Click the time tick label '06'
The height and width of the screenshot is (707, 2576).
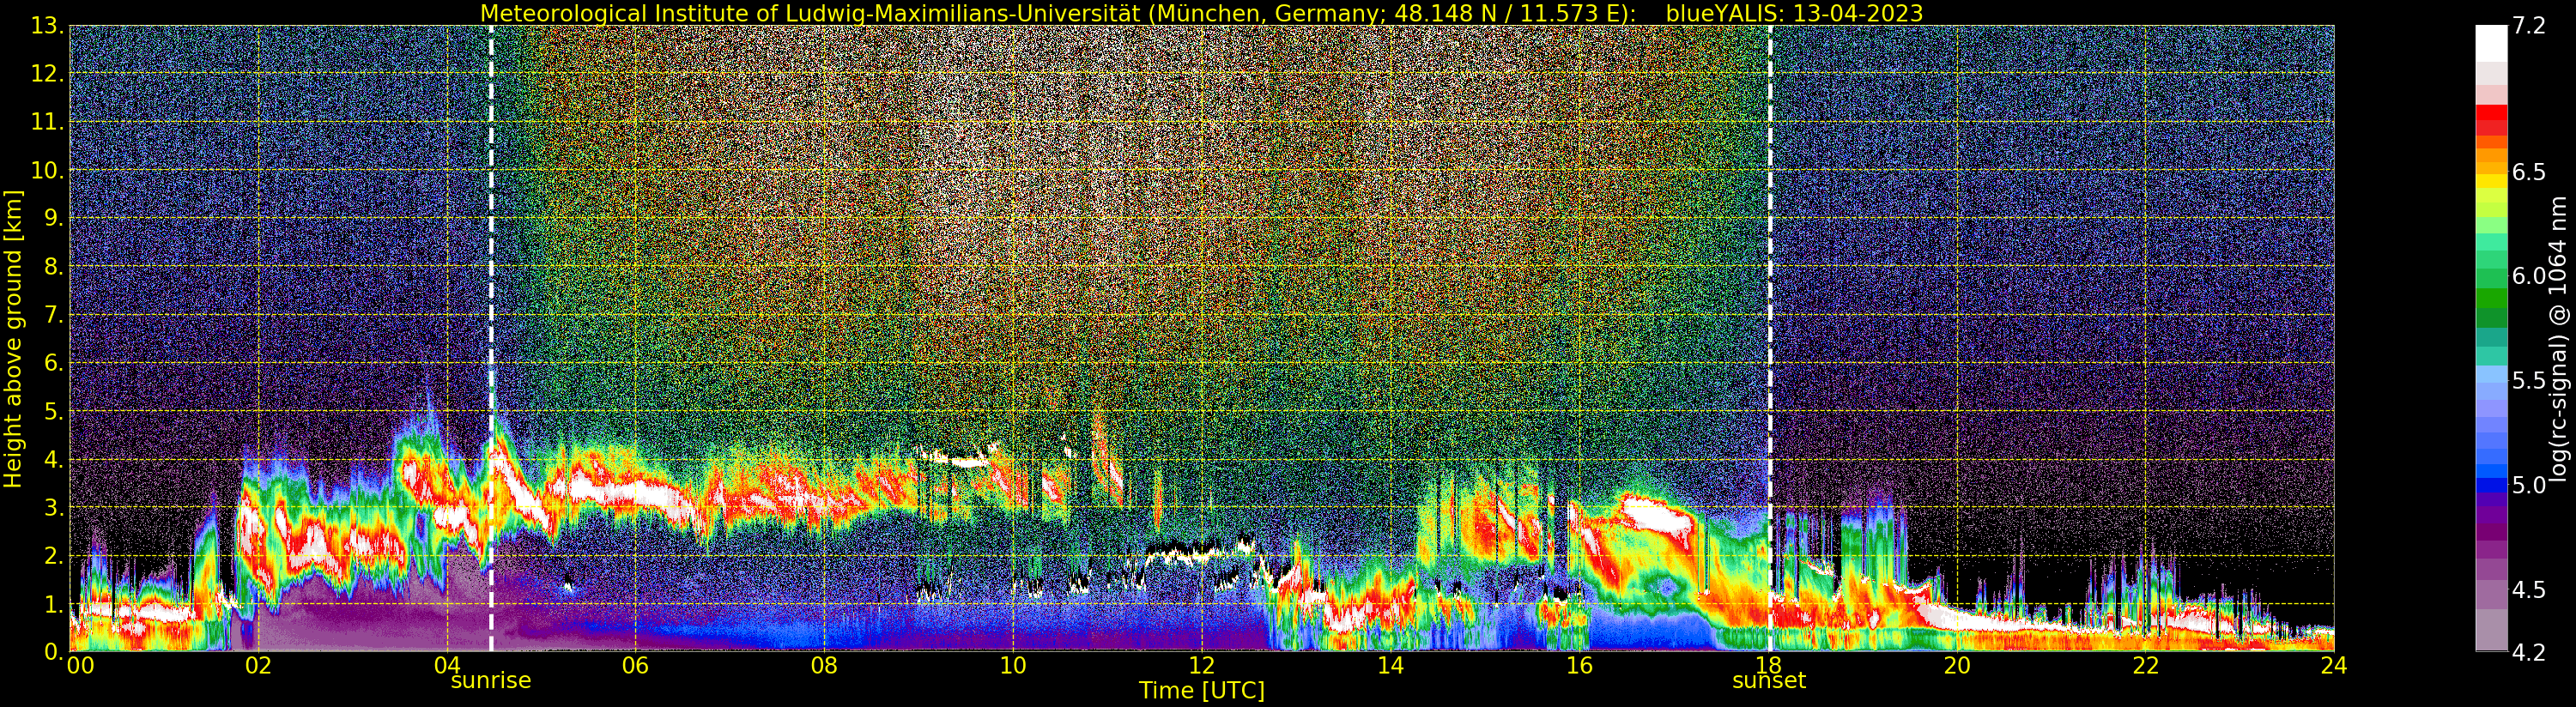click(635, 666)
